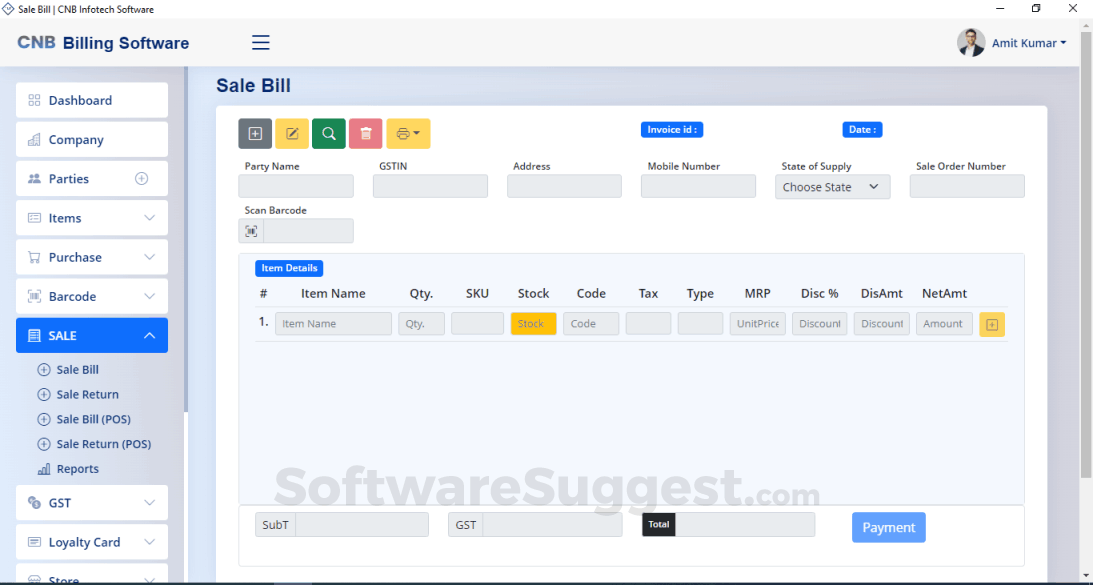Click the Code input in row 1

(591, 324)
